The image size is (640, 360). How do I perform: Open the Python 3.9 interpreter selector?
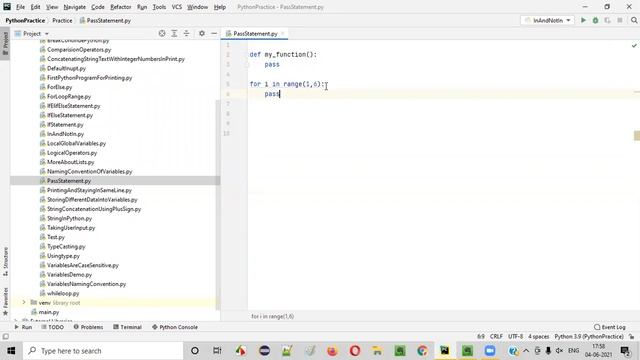589,337
